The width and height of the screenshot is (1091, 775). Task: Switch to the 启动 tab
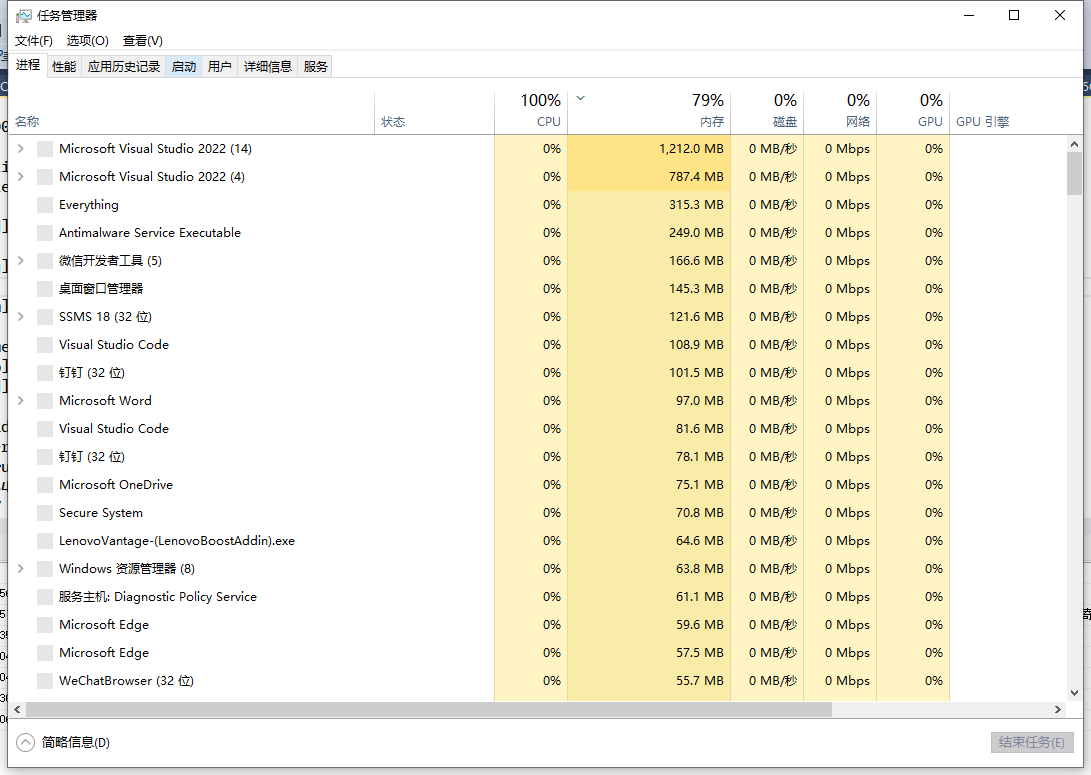tap(184, 66)
